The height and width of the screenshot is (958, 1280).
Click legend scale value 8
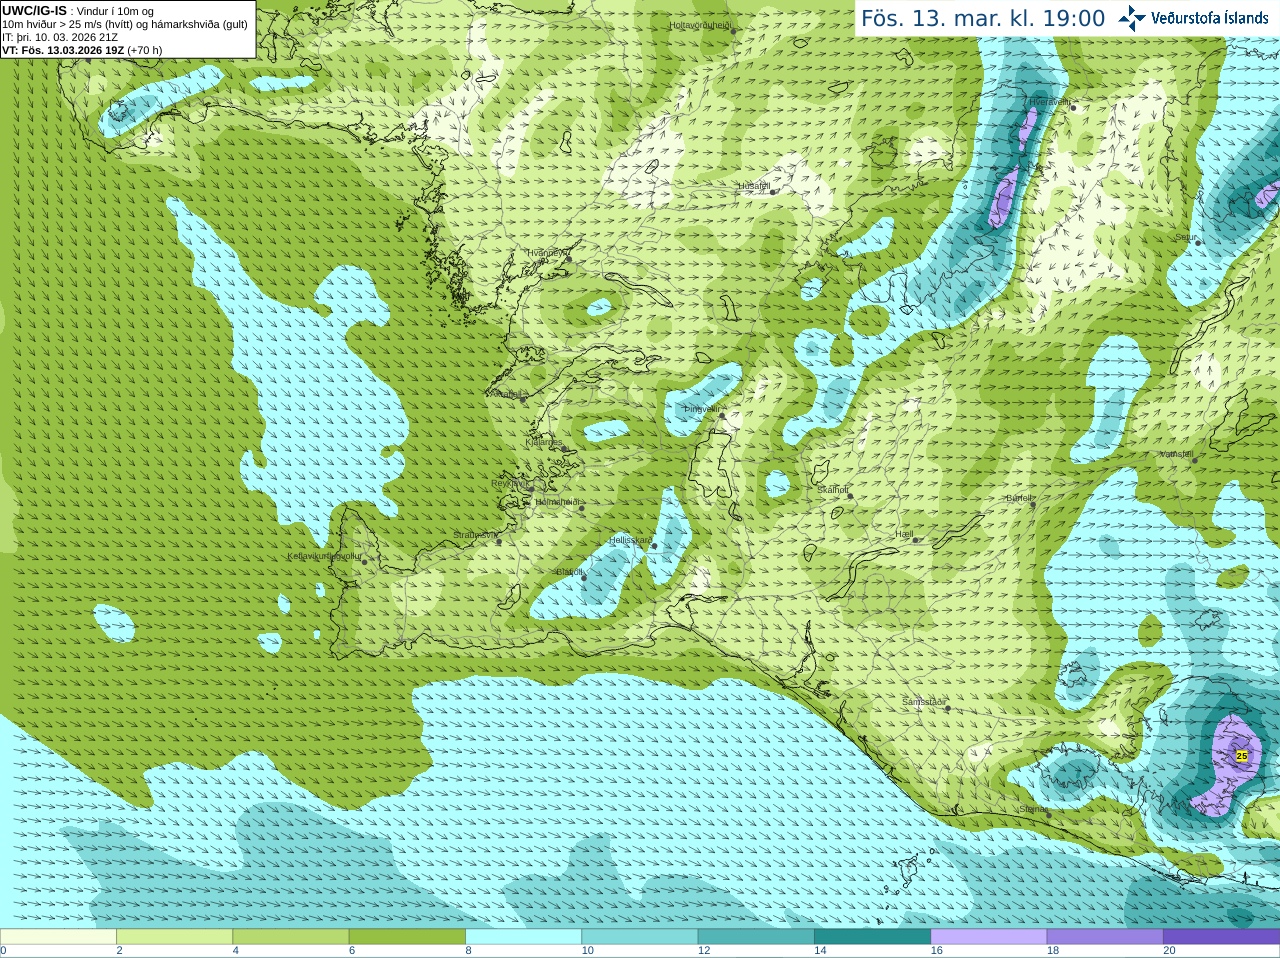(x=468, y=951)
